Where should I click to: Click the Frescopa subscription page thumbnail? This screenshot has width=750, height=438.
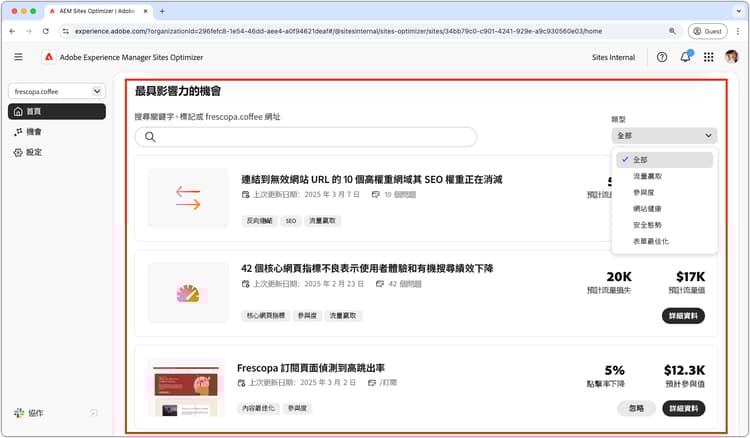pos(186,388)
